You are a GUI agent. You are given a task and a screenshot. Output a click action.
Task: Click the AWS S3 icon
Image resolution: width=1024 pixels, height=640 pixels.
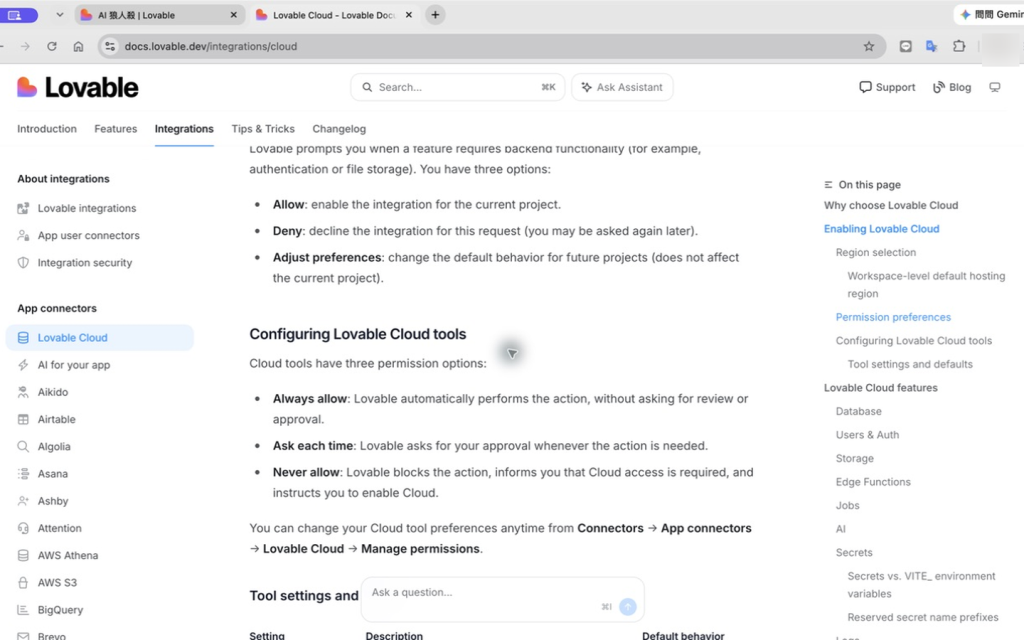point(23,583)
